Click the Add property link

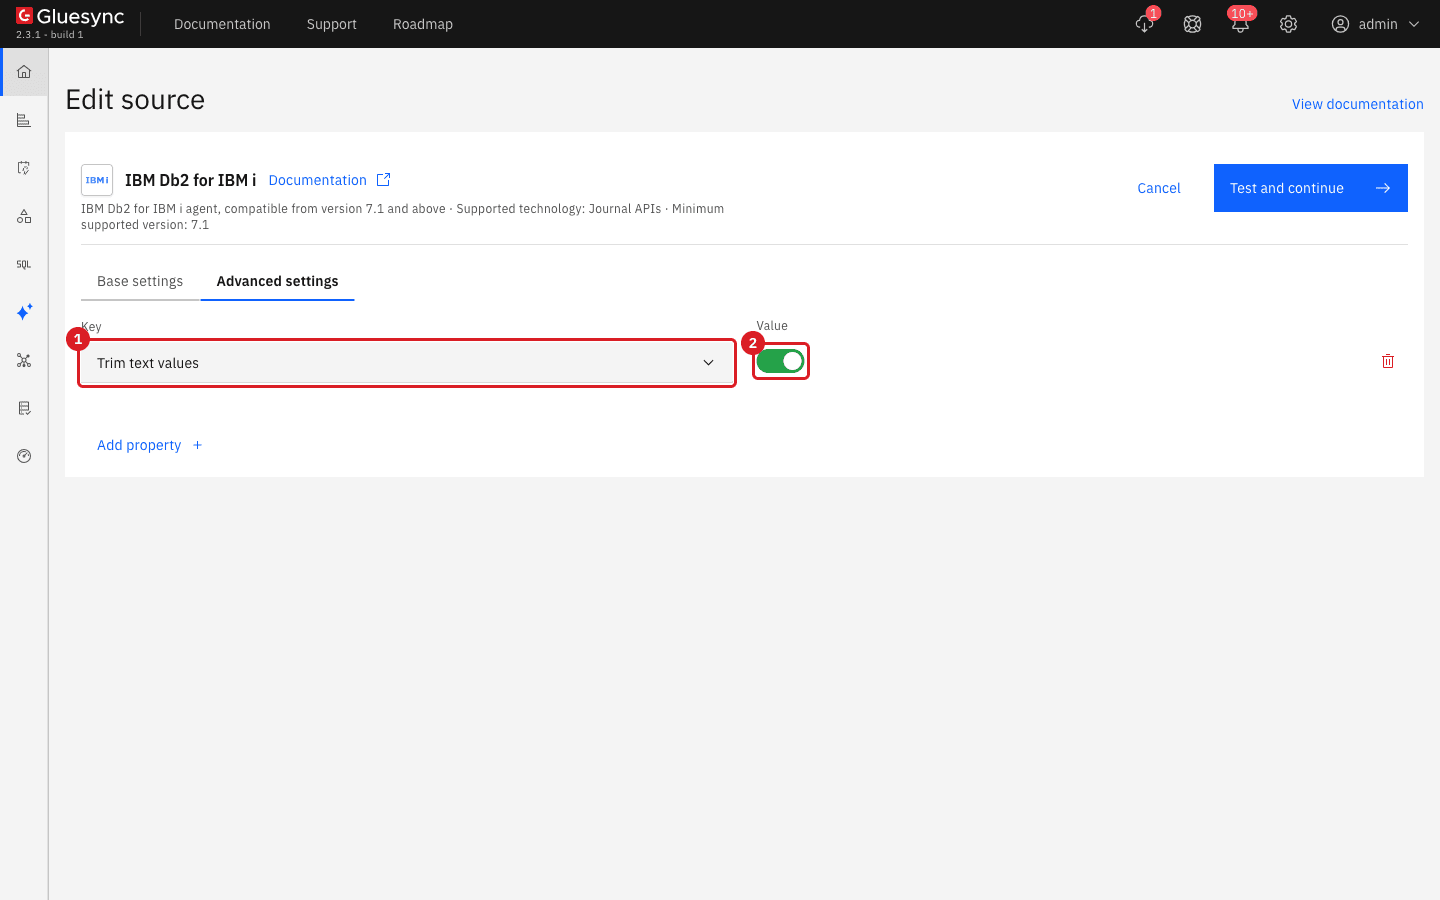[x=150, y=445]
